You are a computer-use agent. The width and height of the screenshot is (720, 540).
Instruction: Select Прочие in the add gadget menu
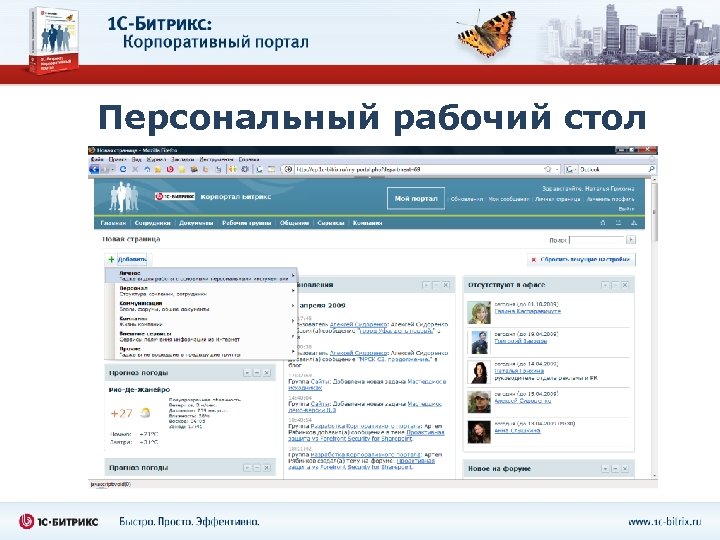point(201,351)
